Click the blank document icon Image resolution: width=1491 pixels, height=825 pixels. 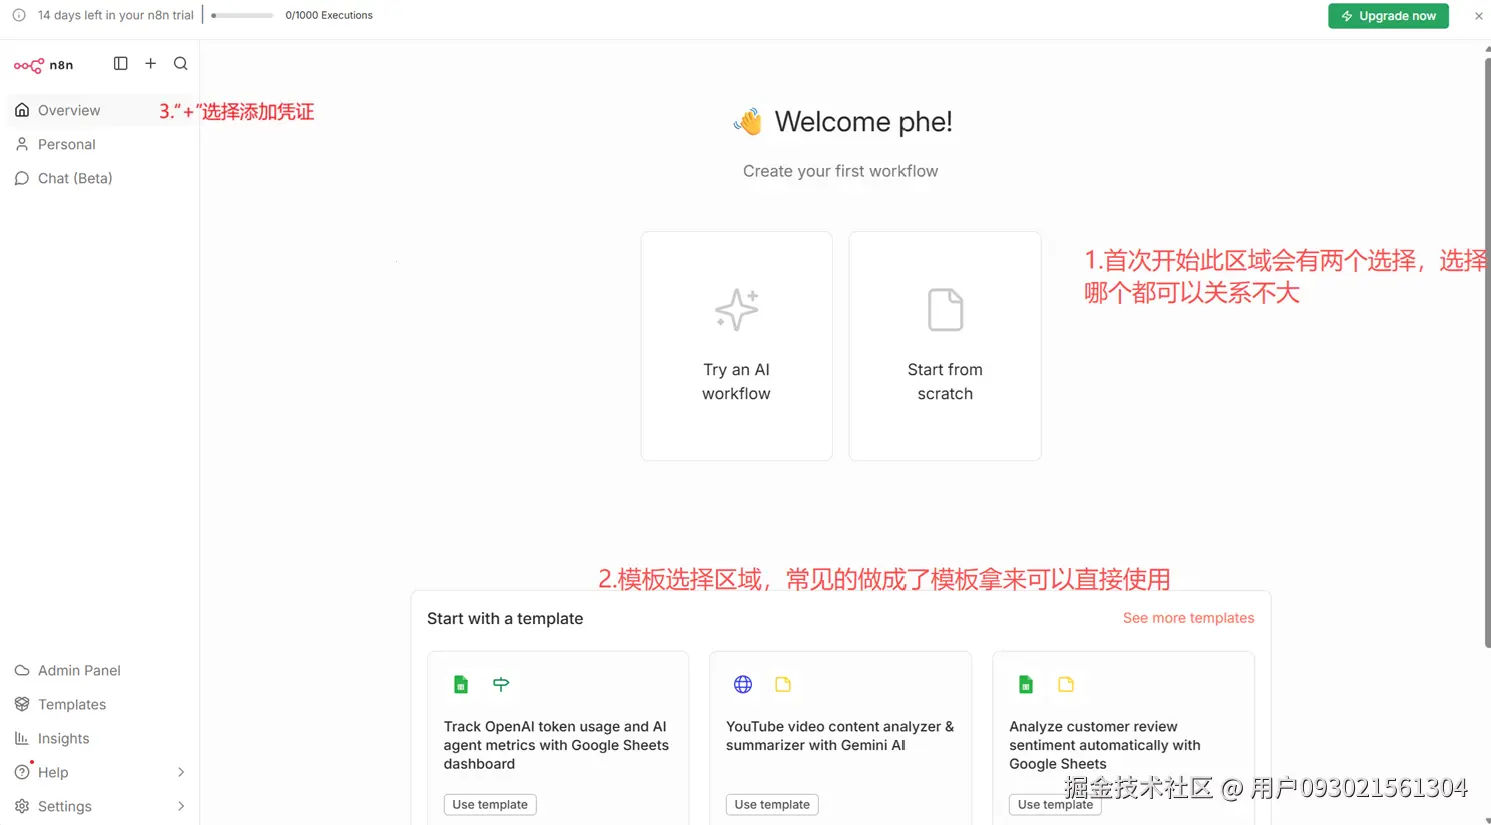tap(945, 310)
